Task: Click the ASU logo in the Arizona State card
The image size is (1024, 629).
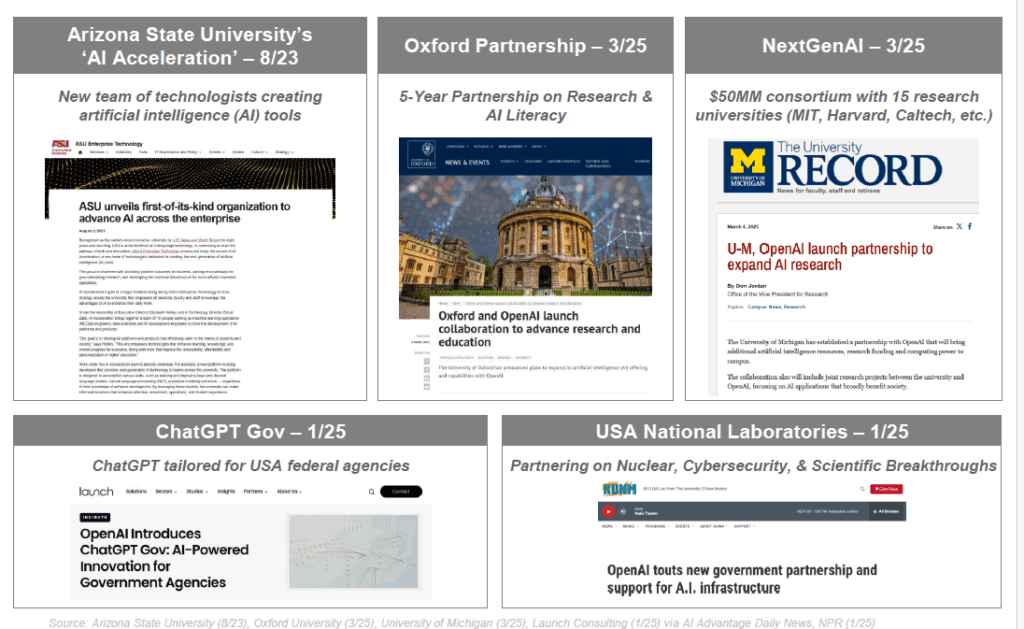Action: [61, 146]
